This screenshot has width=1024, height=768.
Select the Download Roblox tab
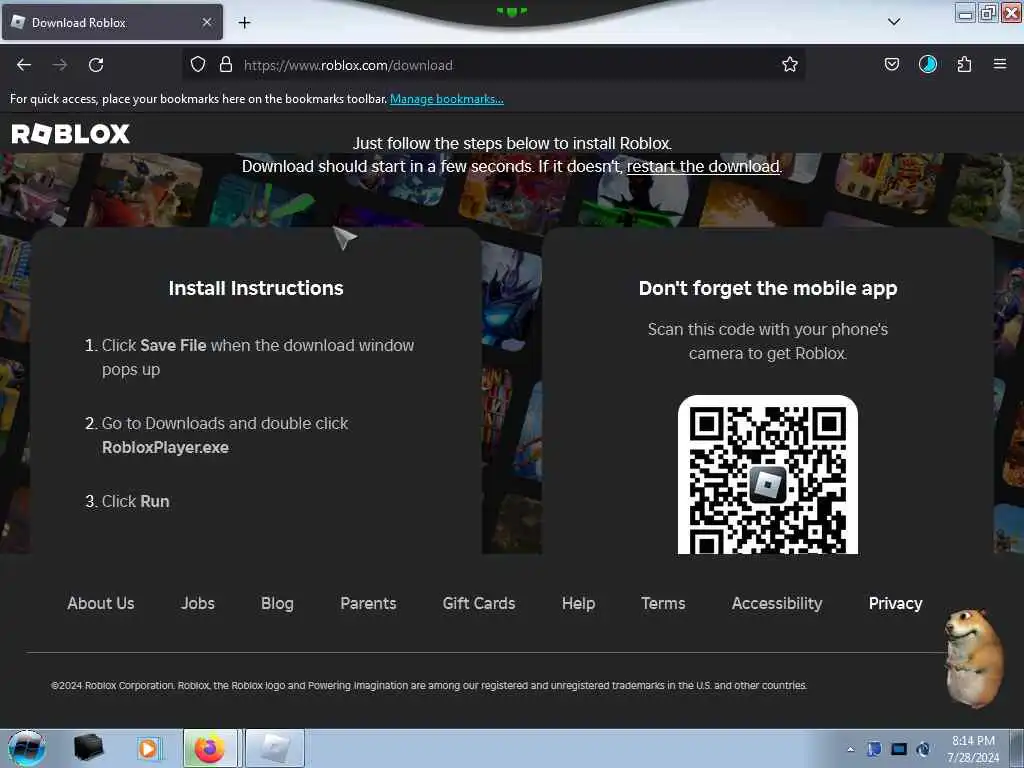click(112, 22)
